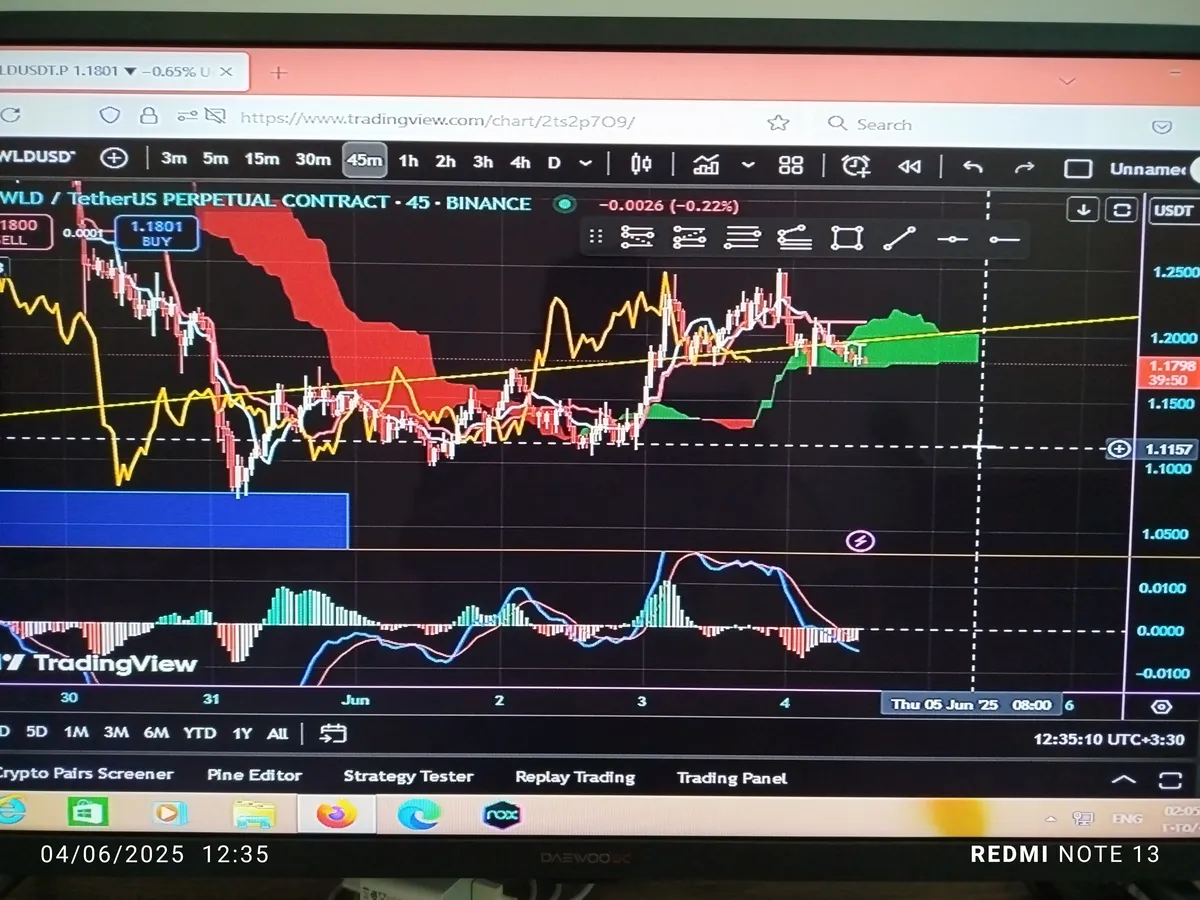Select the WLDUSDT.P browser tab
1200x900 pixels.
tap(123, 71)
